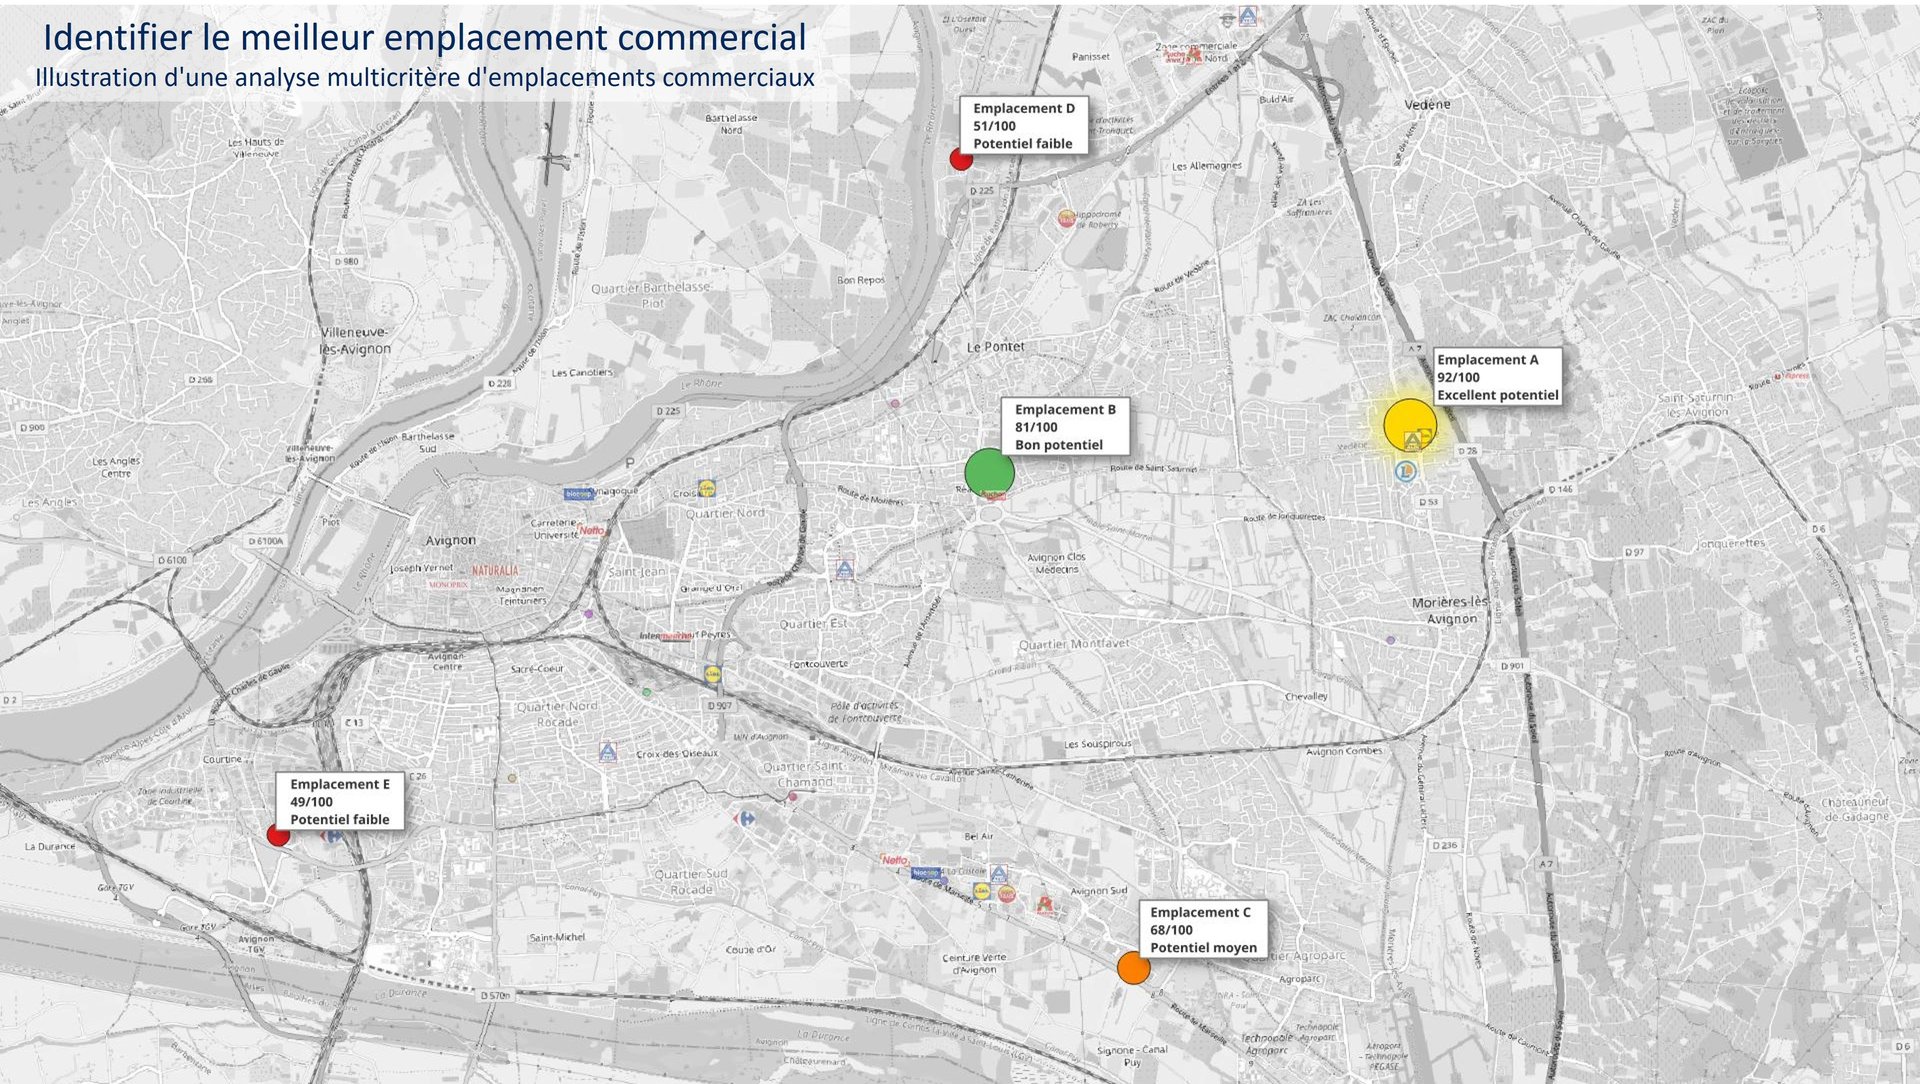Click the 'Quartier Montfavet' label

tap(1073, 644)
